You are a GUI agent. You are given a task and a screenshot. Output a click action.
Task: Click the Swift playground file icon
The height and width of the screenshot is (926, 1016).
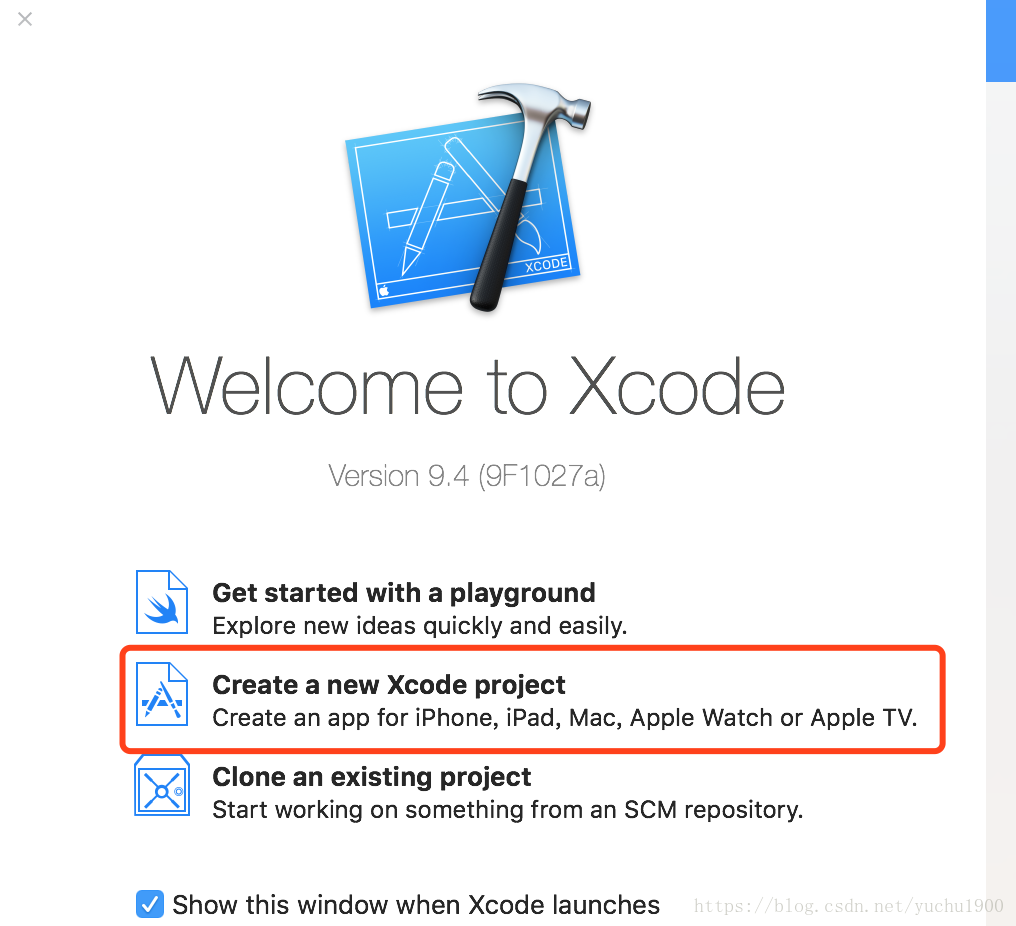pos(162,602)
